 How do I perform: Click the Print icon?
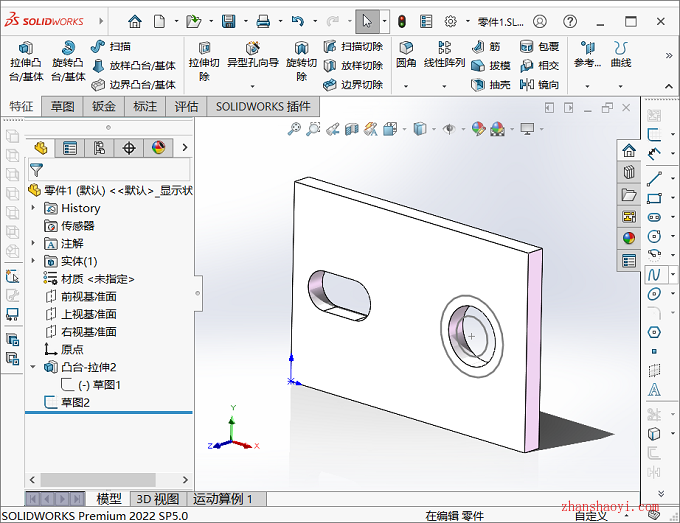(x=263, y=21)
